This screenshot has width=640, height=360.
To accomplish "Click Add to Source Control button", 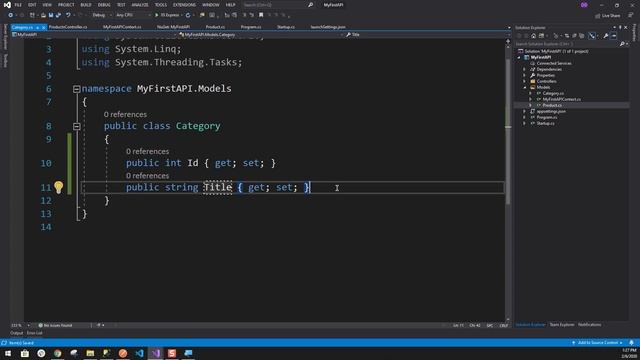I will pos(598,343).
